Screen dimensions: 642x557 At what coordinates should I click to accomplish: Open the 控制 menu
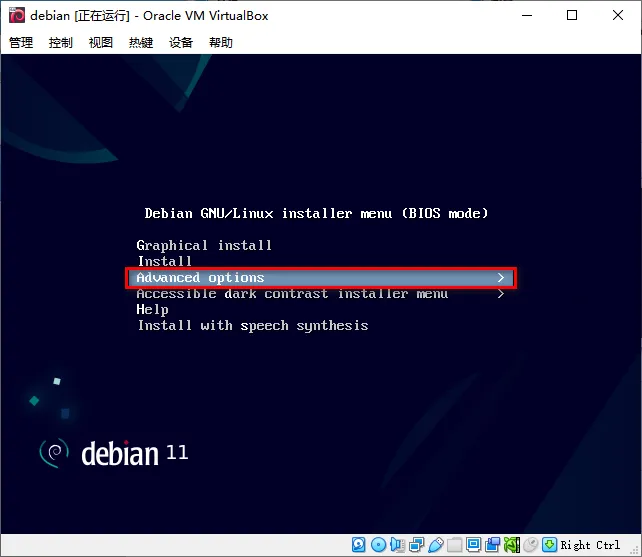point(61,42)
